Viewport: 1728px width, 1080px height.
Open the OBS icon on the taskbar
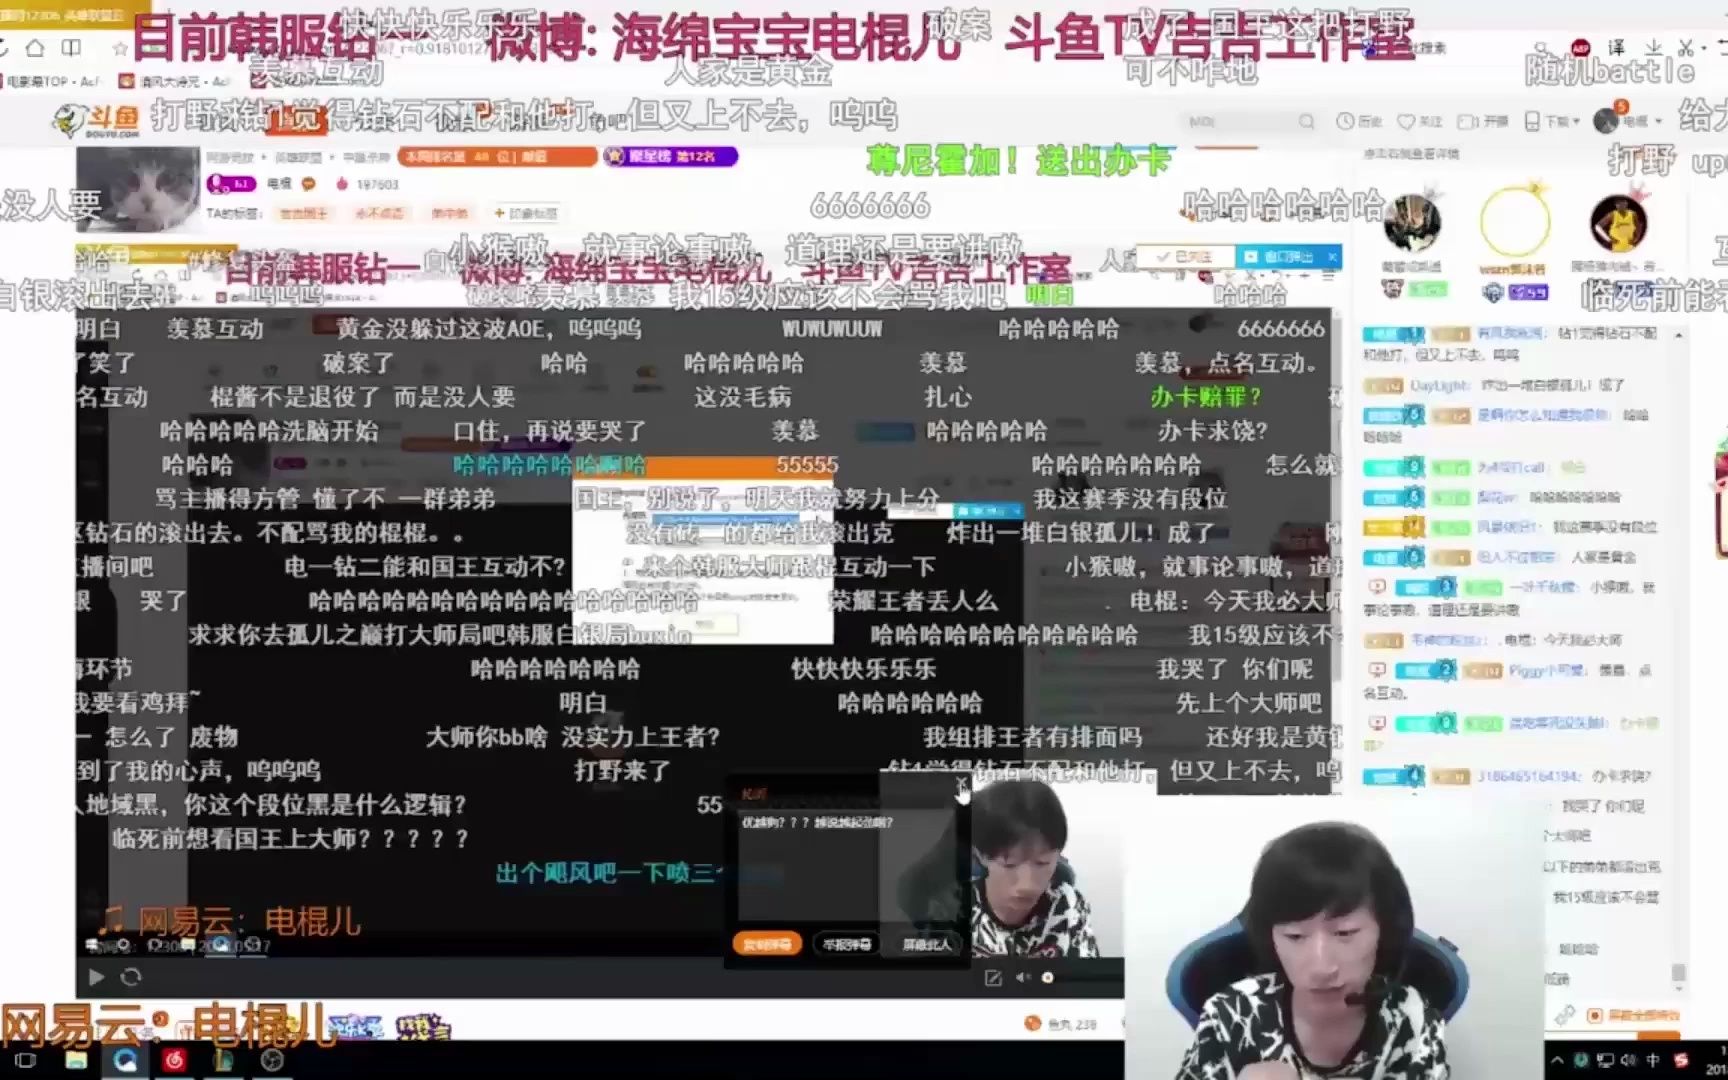coord(272,1060)
